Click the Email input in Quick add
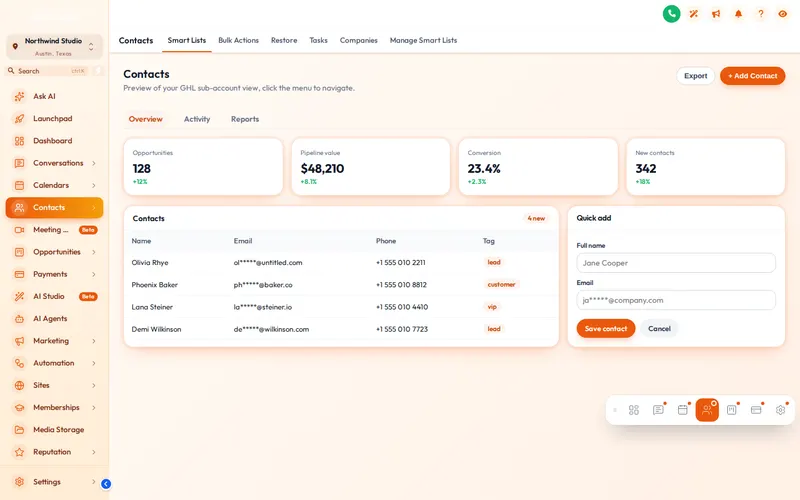The height and width of the screenshot is (500, 800). coord(676,300)
